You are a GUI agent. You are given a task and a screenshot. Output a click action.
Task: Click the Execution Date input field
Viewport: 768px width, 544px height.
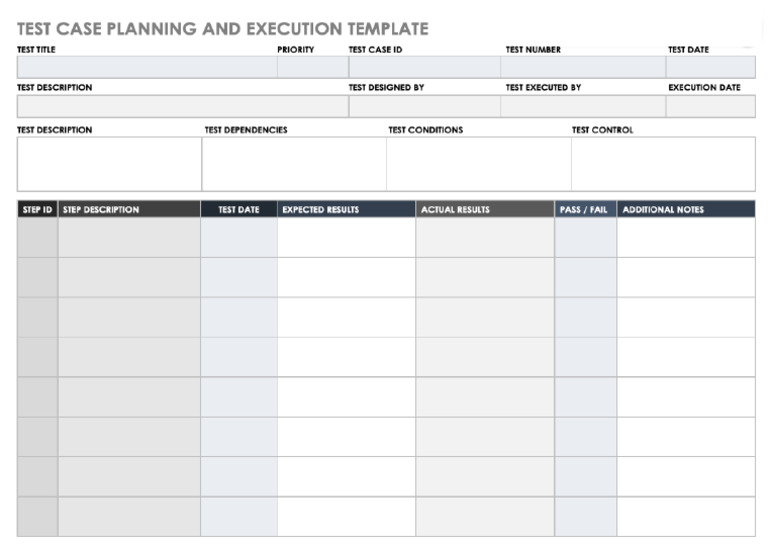pyautogui.click(x=710, y=106)
